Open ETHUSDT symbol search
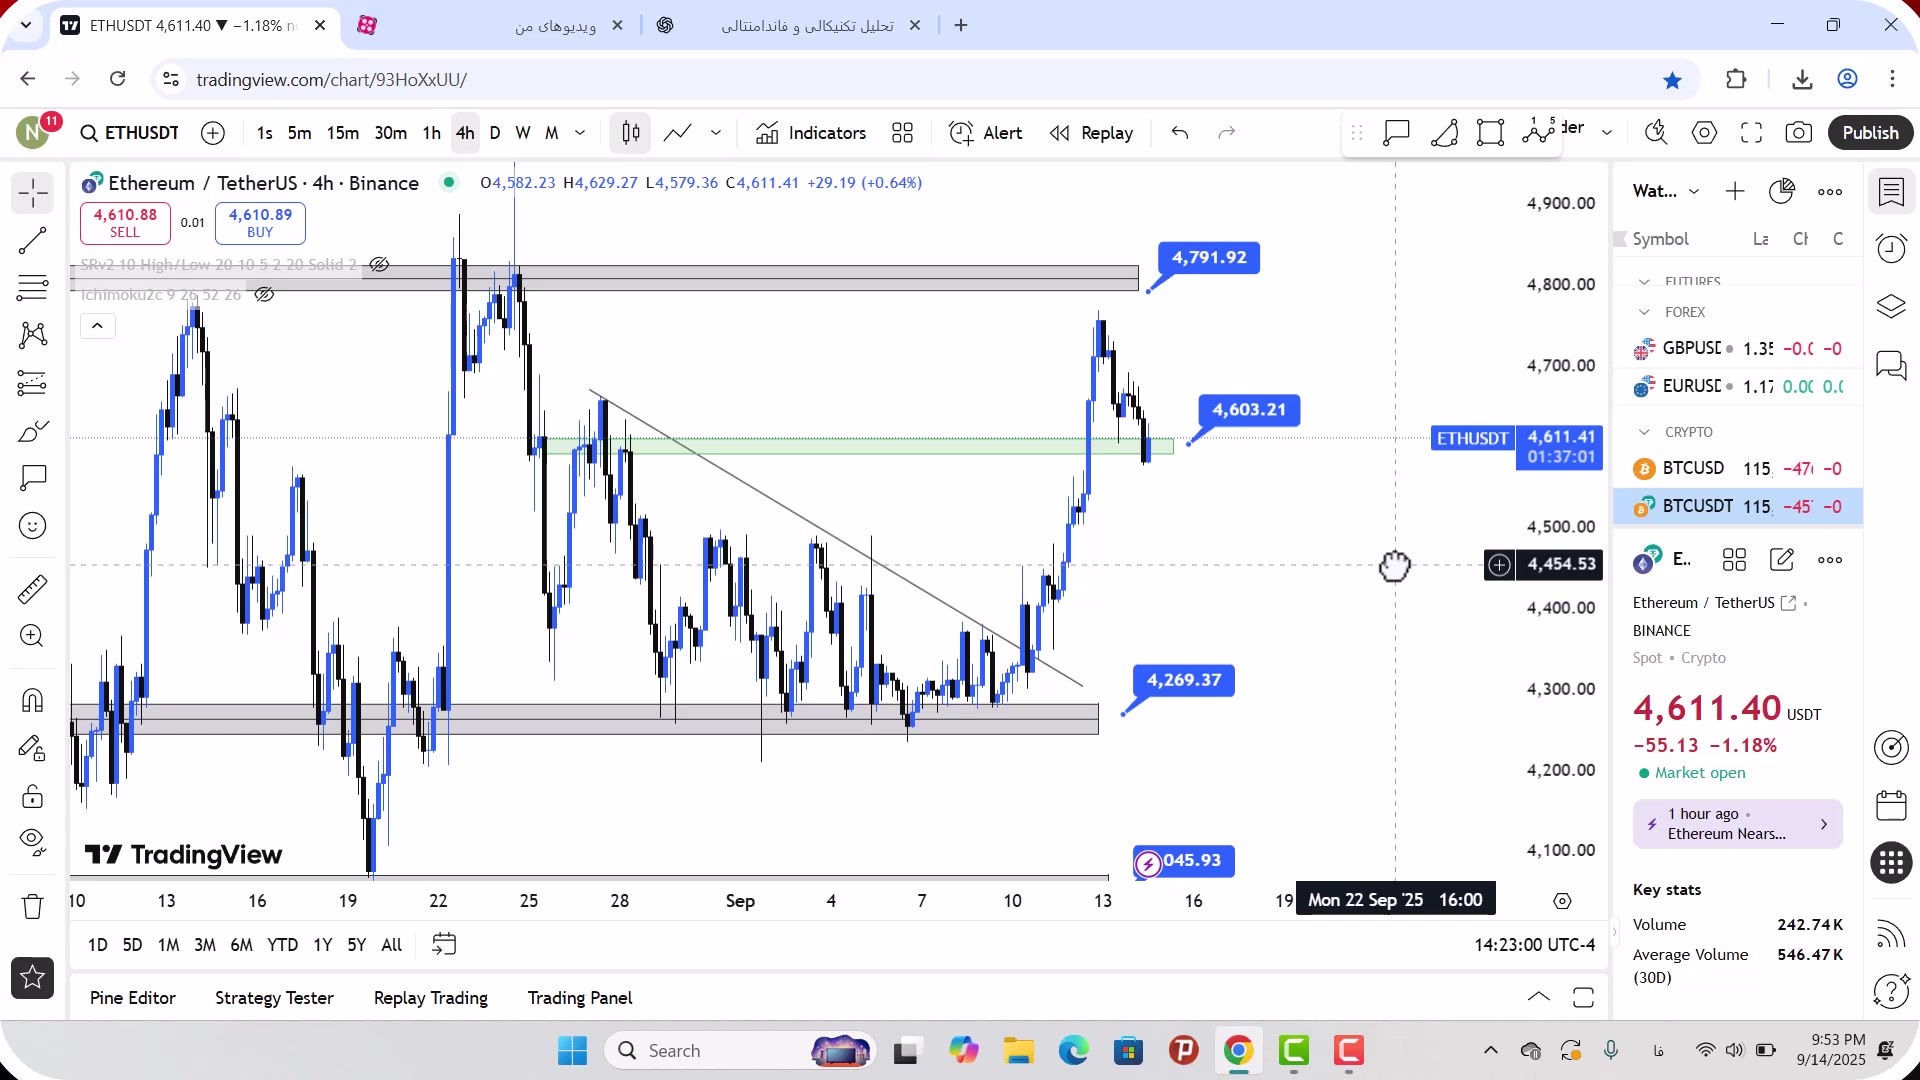This screenshot has height=1080, width=1920. [130, 133]
